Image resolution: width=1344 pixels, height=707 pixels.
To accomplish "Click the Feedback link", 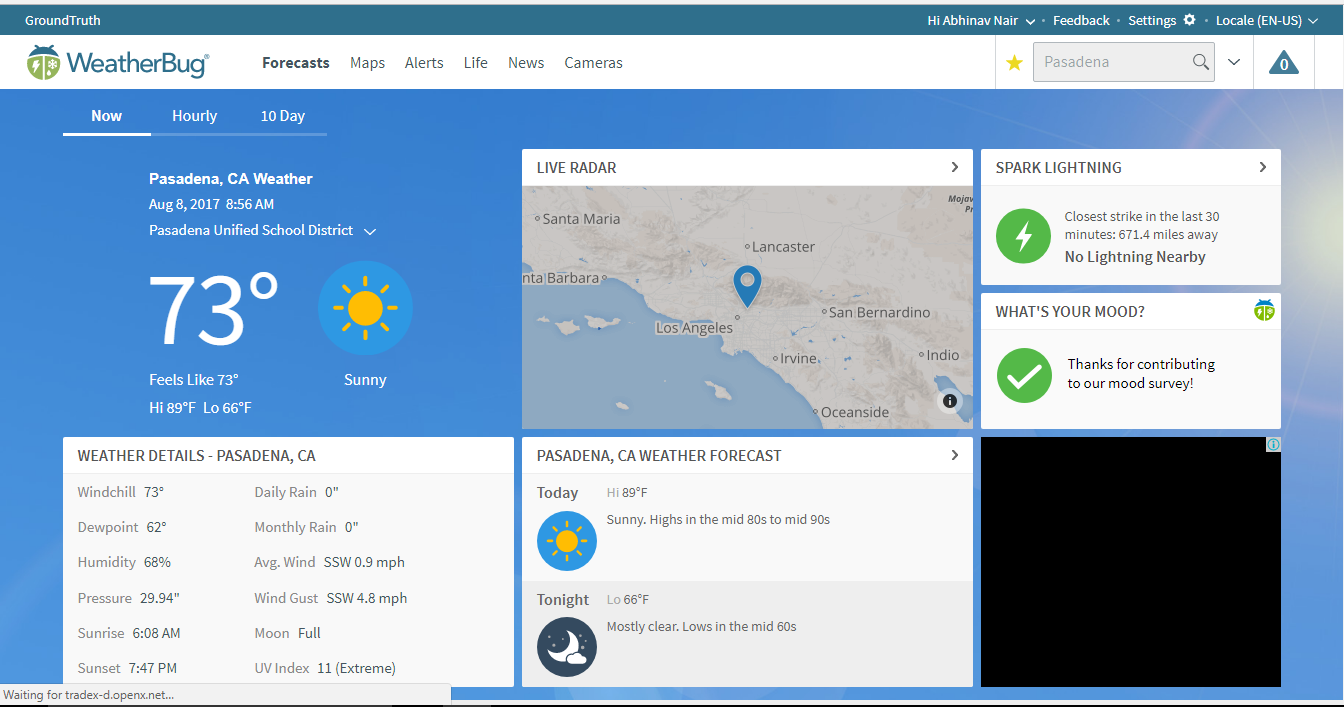I will point(1081,20).
